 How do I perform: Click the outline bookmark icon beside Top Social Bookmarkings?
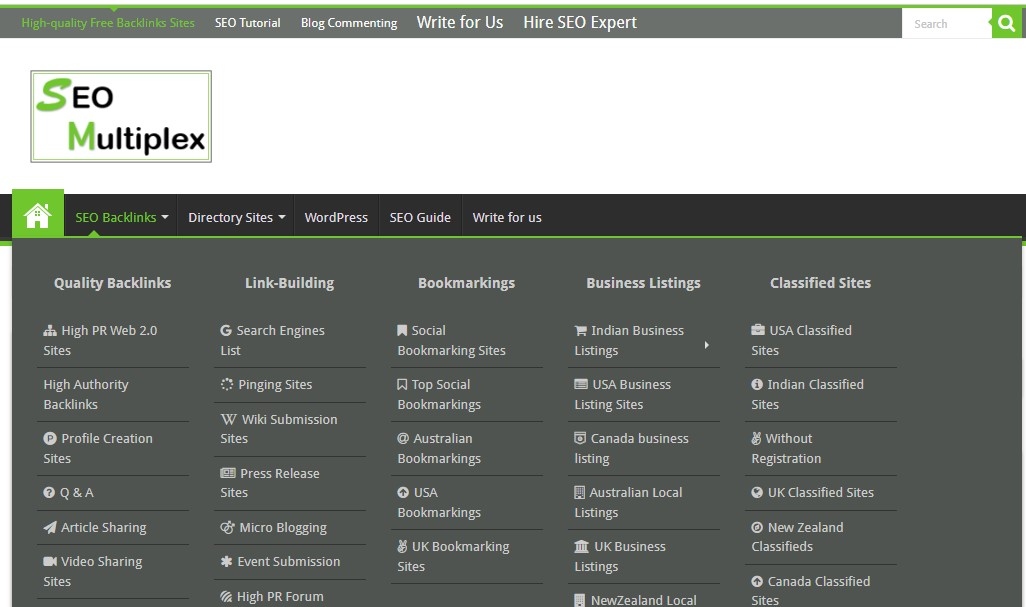coord(402,385)
